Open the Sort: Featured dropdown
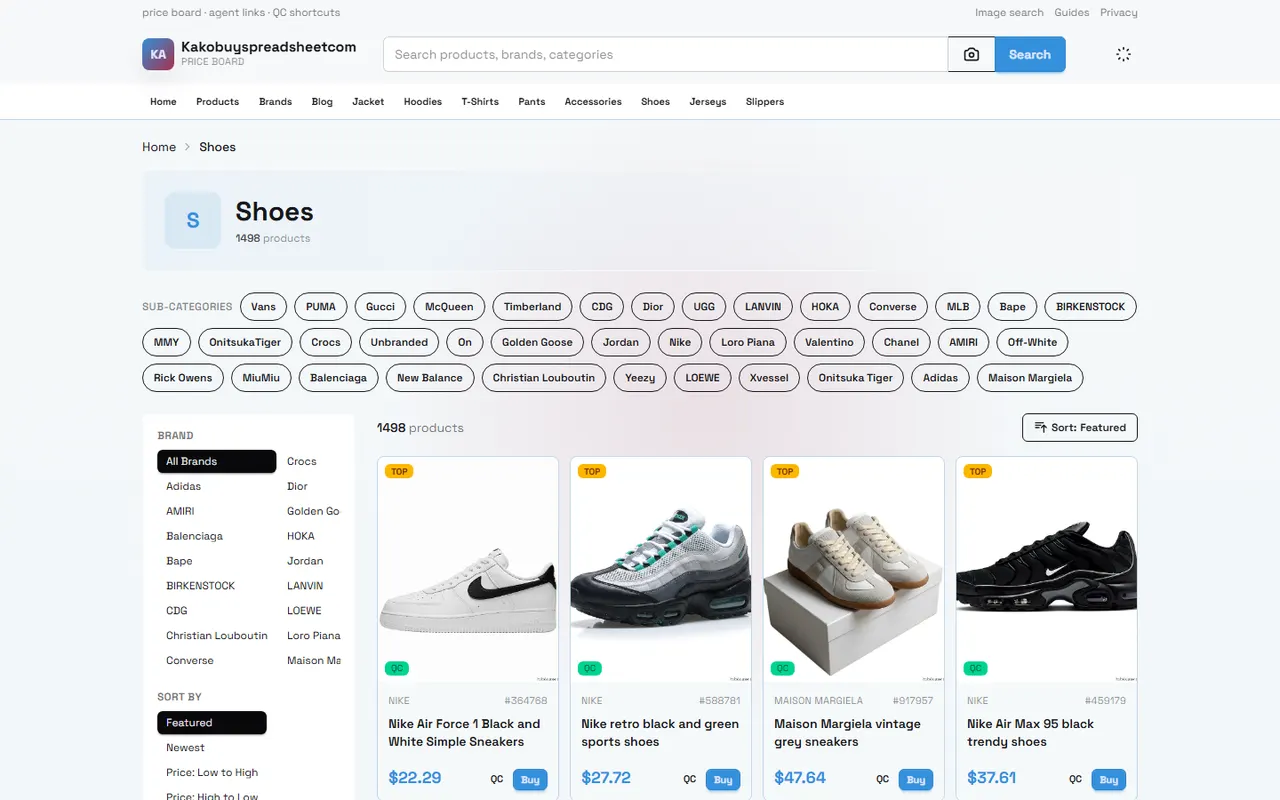1280x800 pixels. [x=1079, y=427]
